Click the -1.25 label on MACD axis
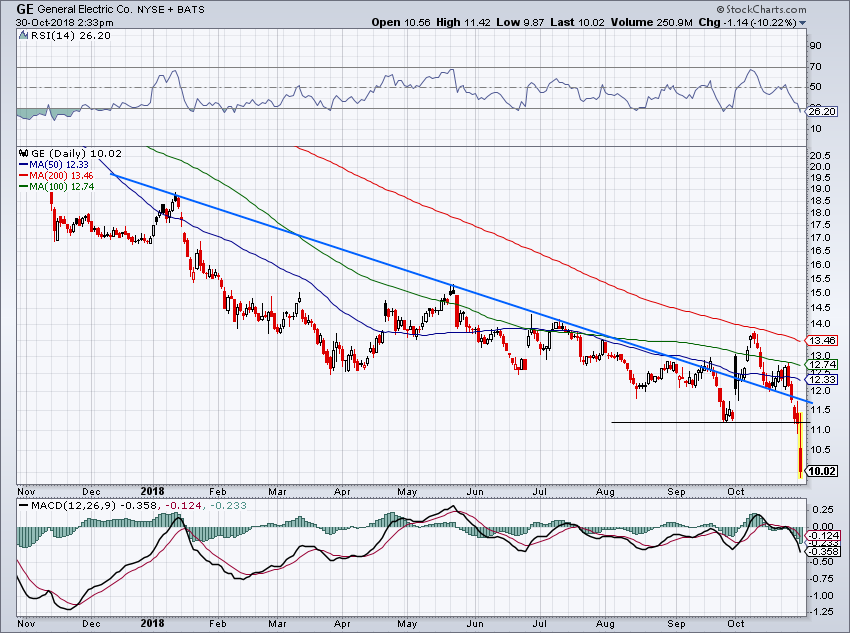The image size is (850, 633). (x=822, y=612)
